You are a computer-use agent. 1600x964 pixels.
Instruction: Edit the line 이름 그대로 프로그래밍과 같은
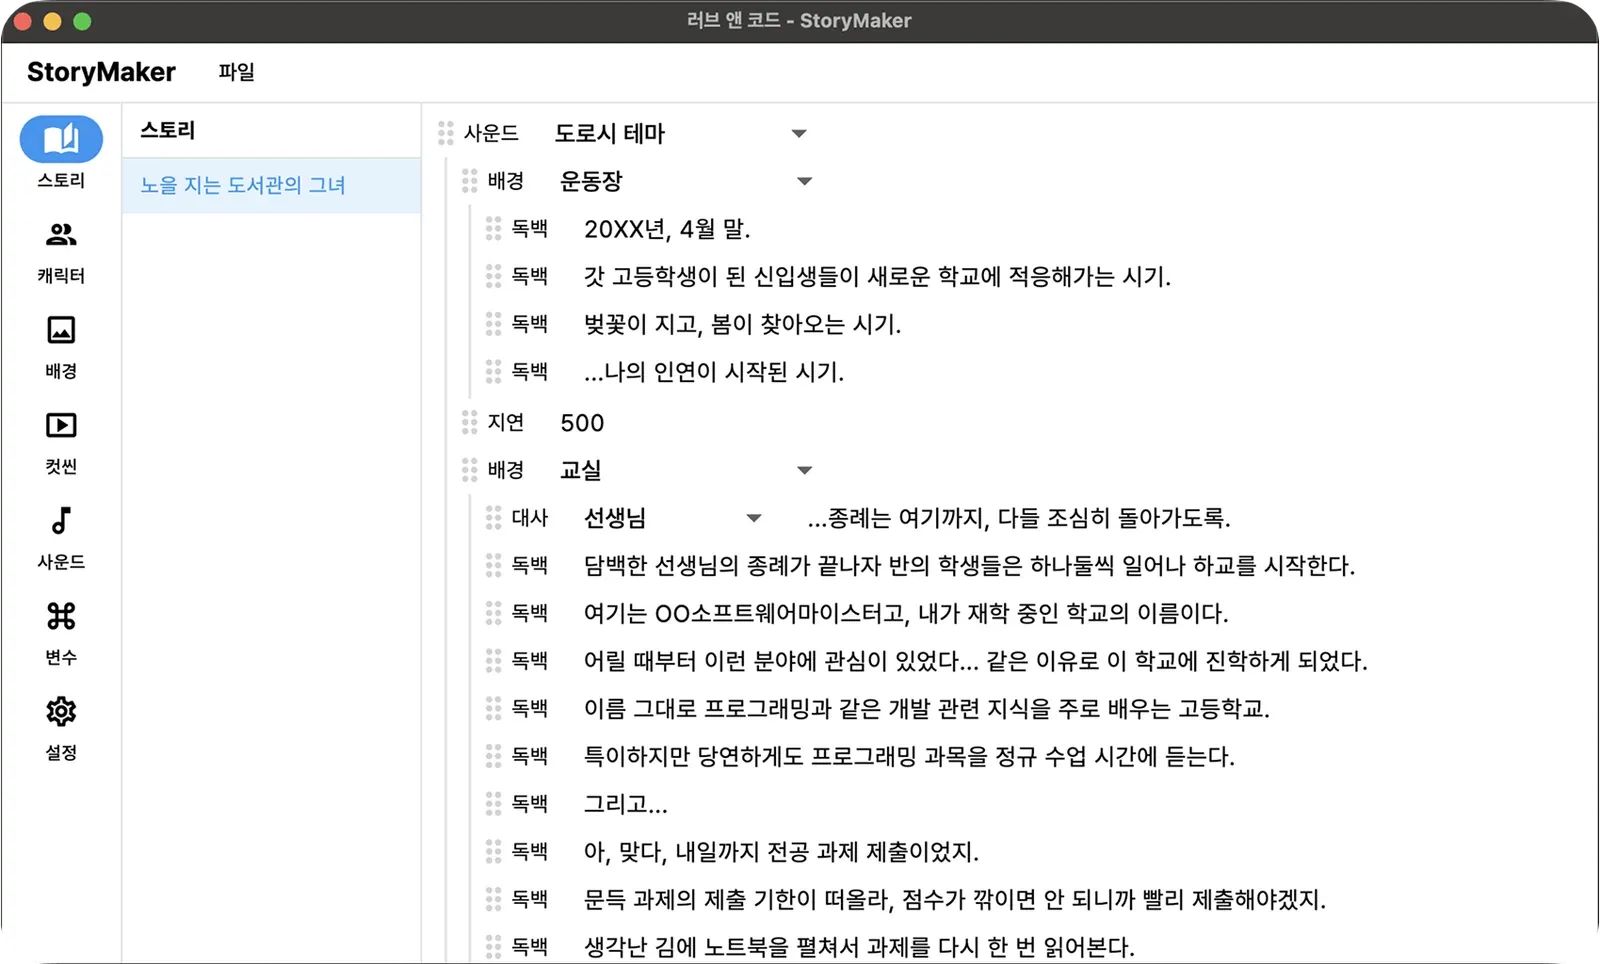pyautogui.click(x=927, y=709)
